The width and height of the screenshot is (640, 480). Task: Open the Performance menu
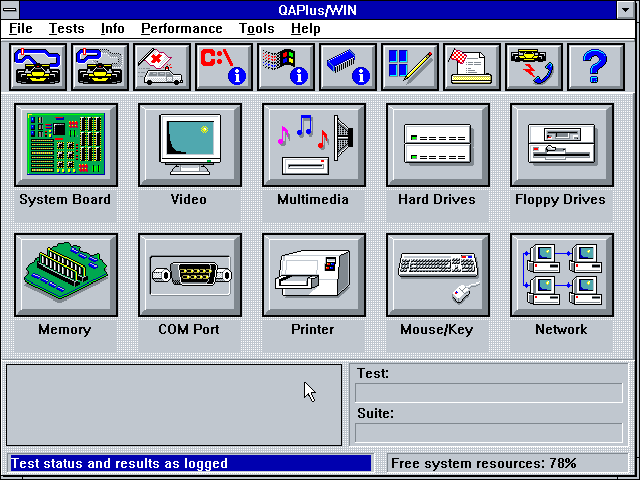pos(182,29)
